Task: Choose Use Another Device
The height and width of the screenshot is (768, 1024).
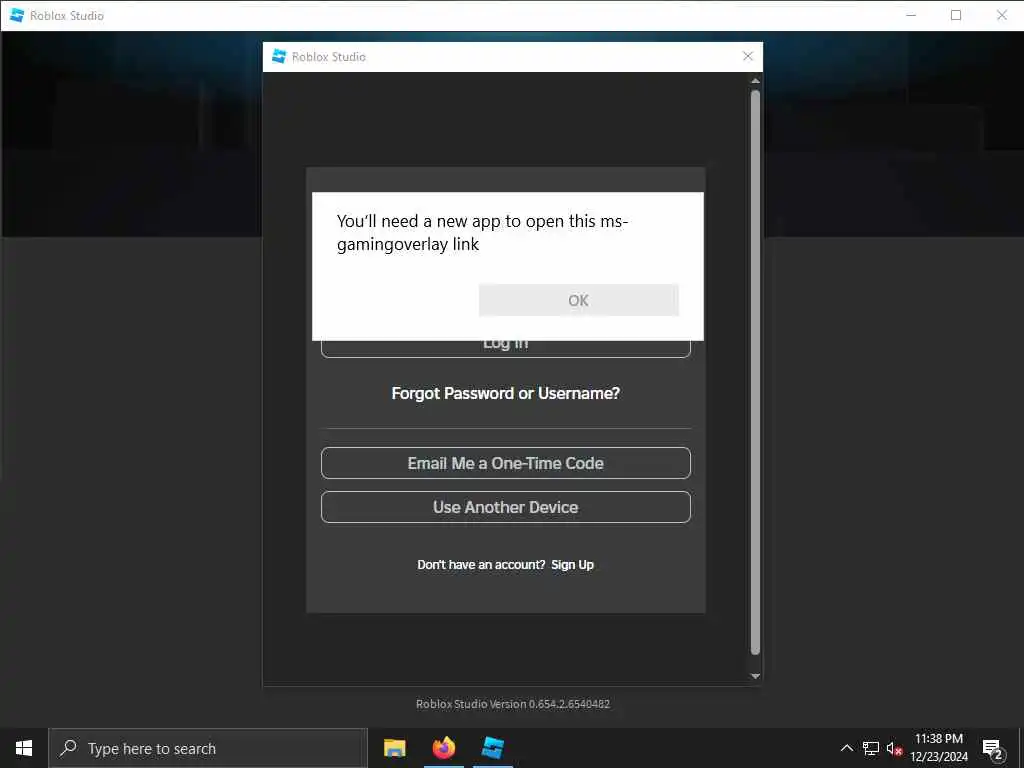Action: click(x=505, y=507)
